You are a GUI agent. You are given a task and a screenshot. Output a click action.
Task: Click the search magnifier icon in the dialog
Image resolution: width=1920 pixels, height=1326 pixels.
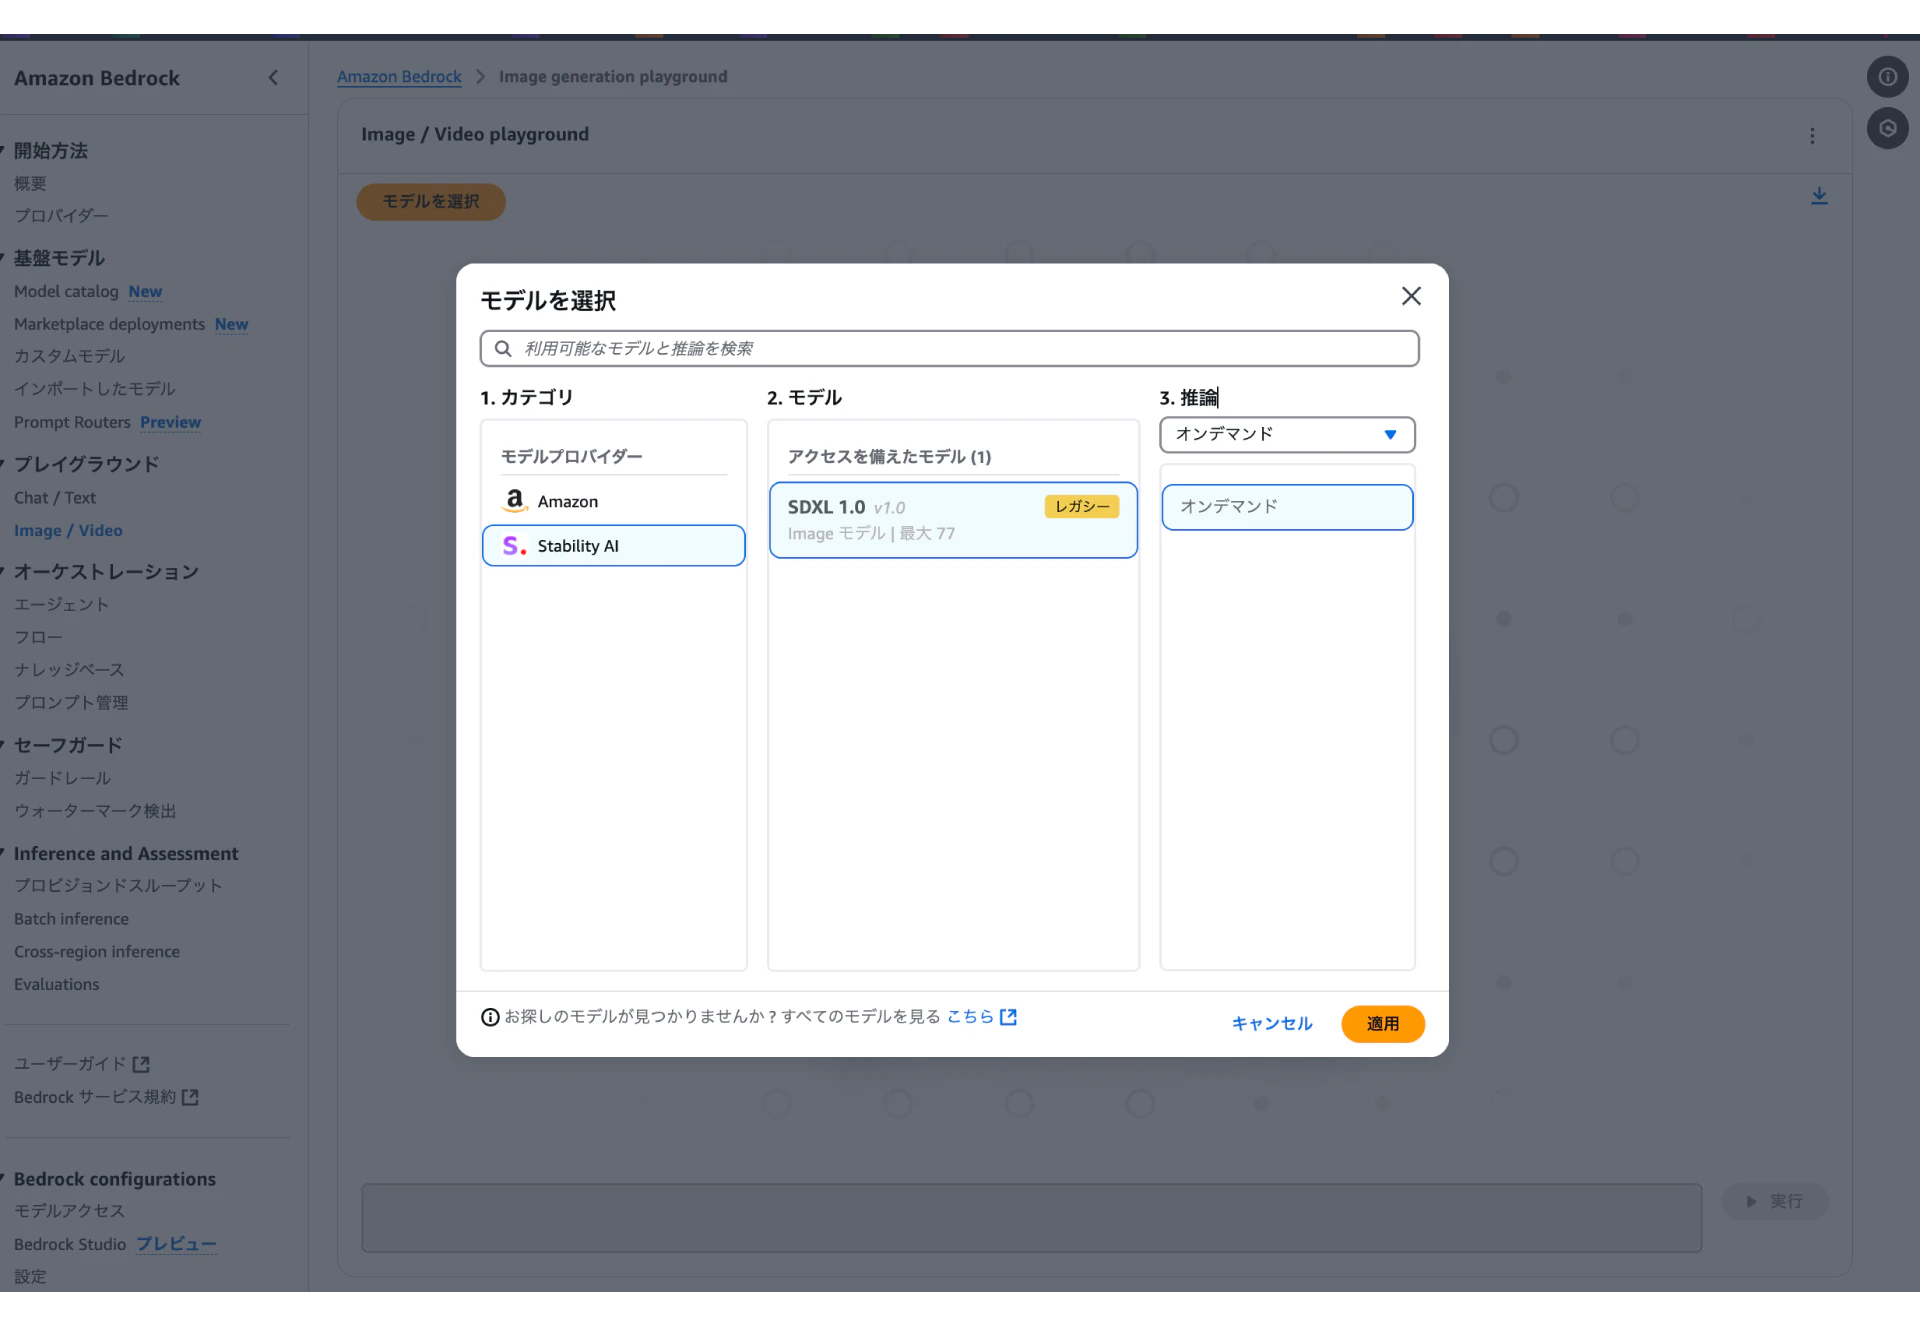click(503, 348)
